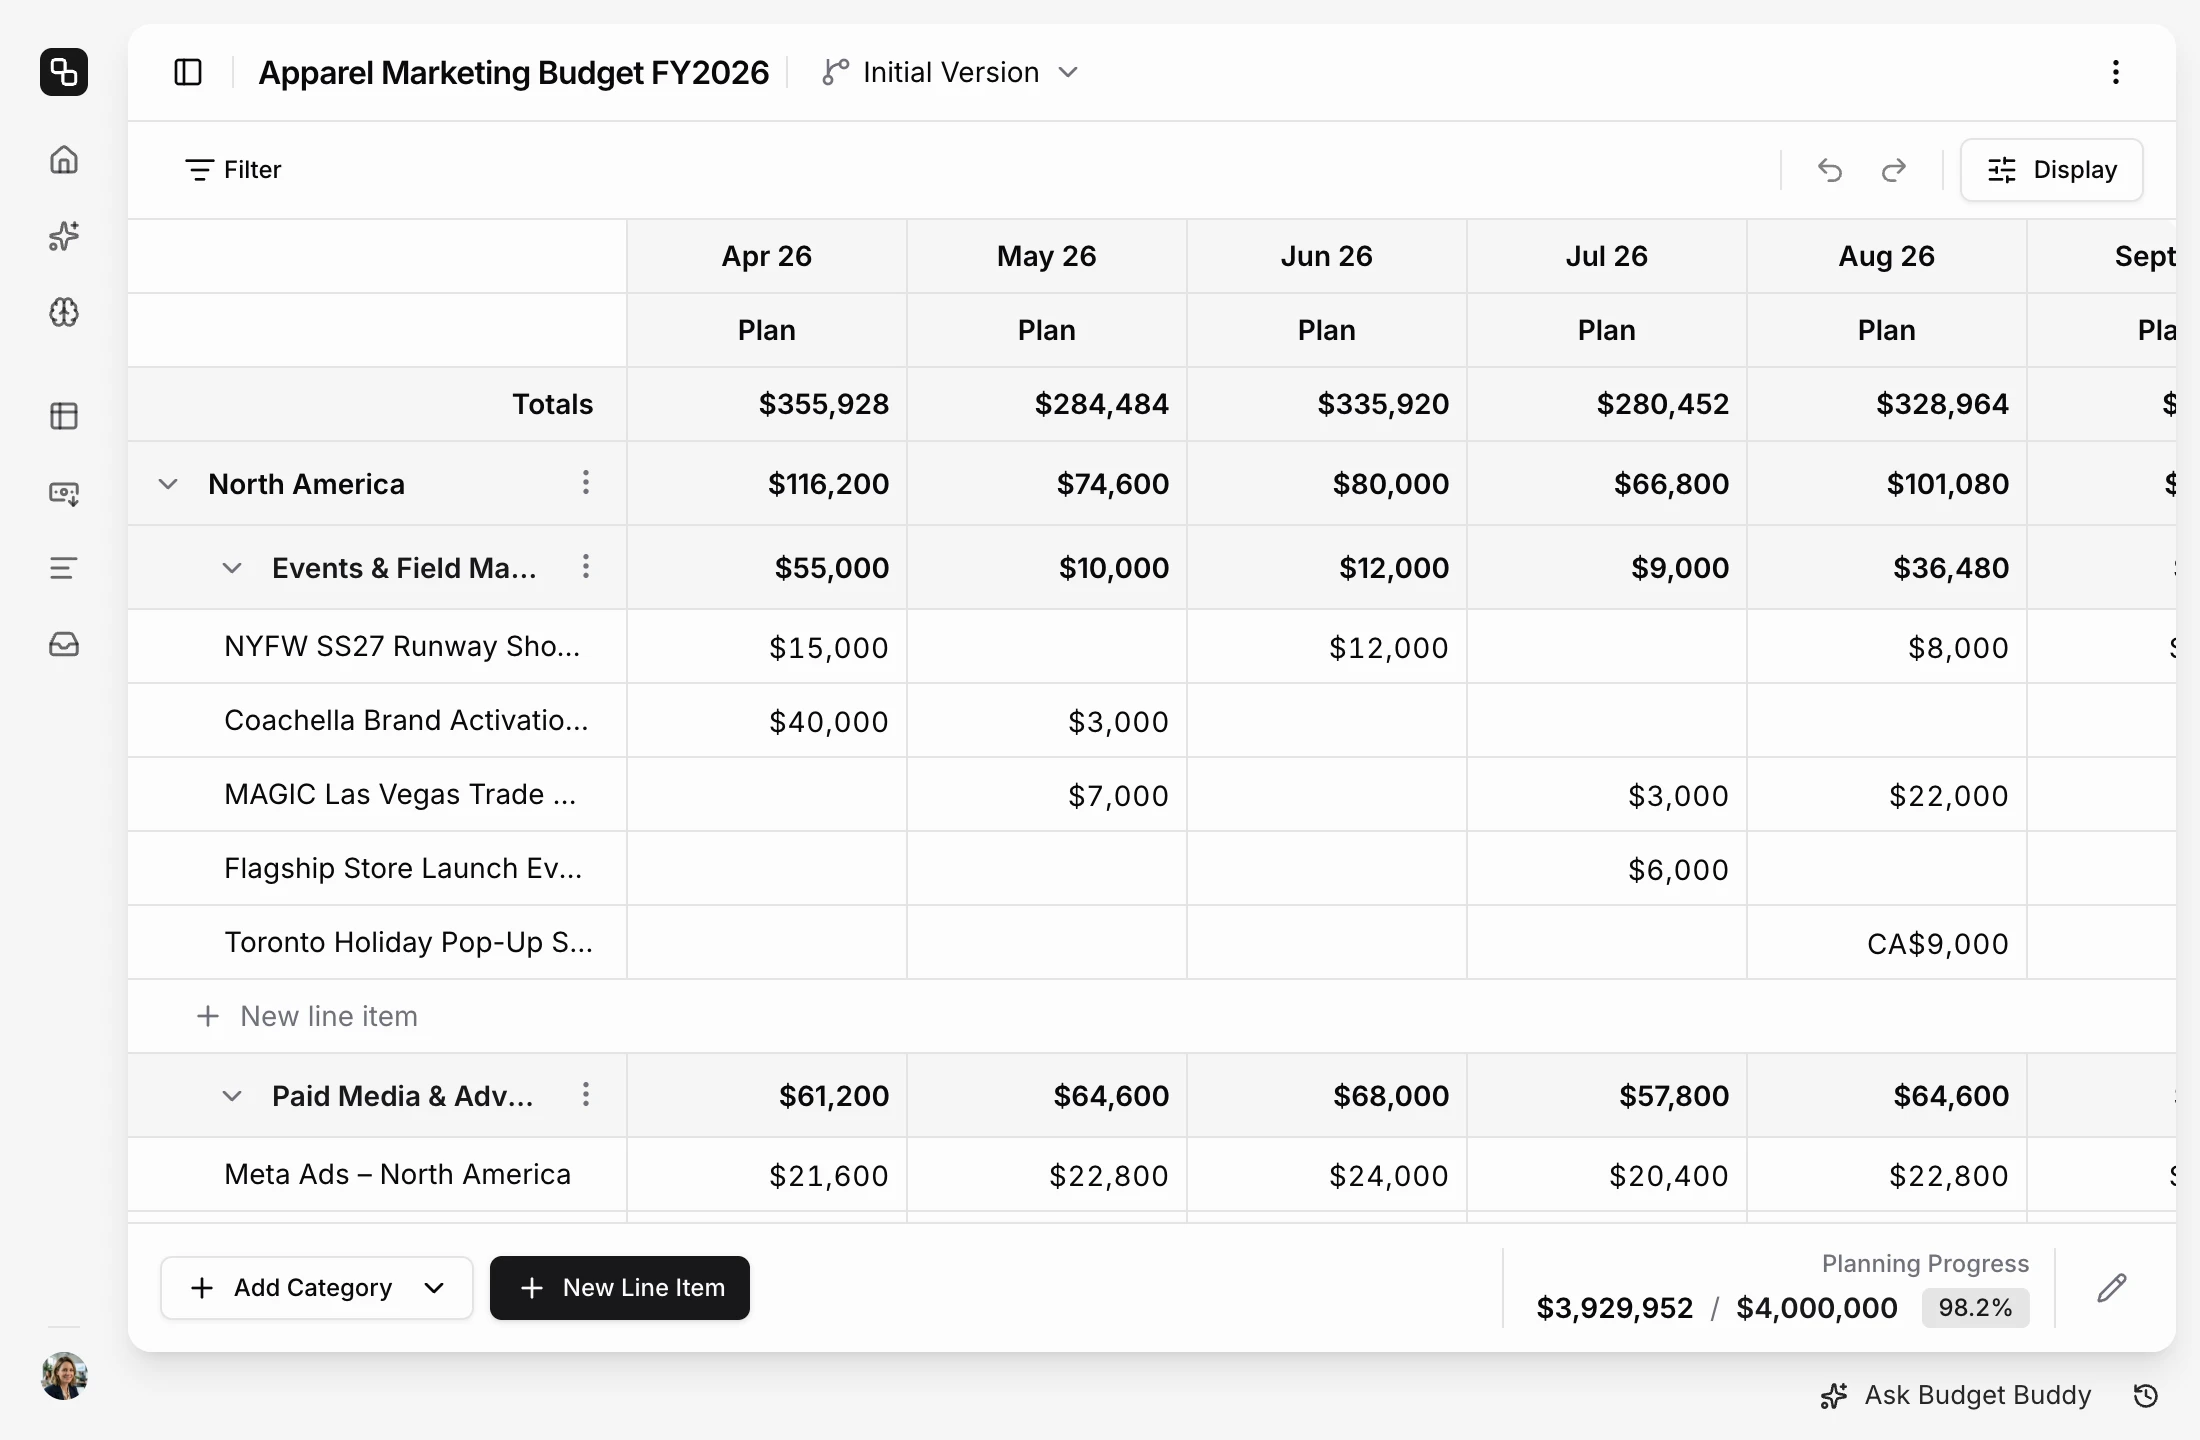Open North America row options menu
The height and width of the screenshot is (1440, 2200).
(586, 483)
